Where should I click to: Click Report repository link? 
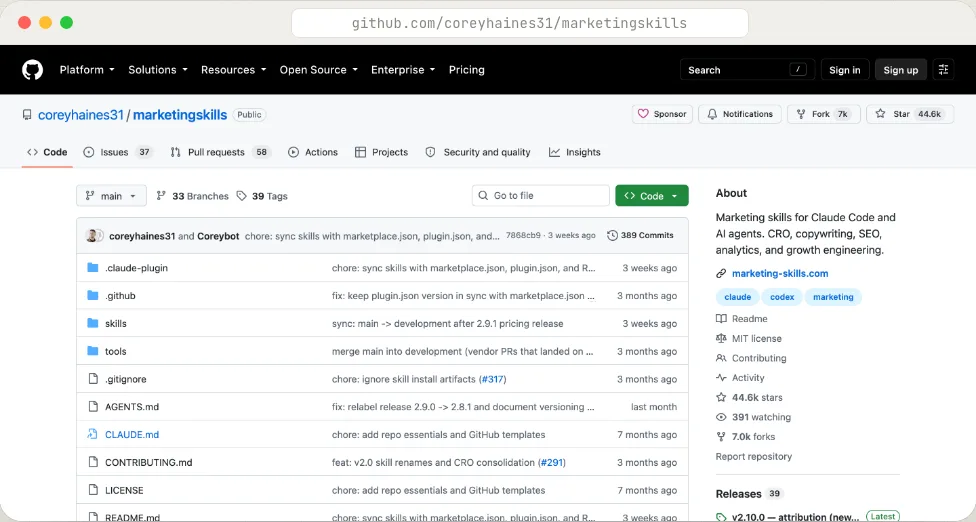(x=754, y=456)
